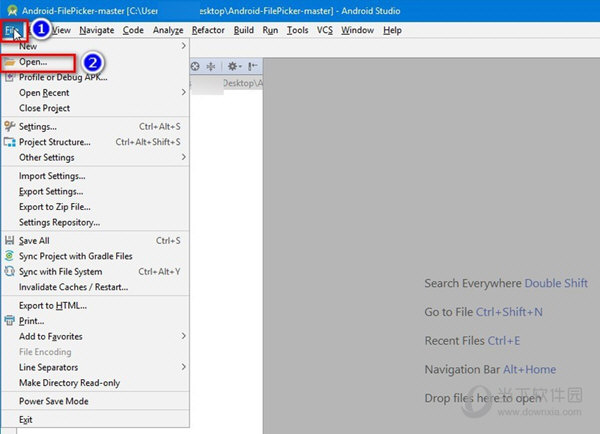Click Exit in File menu
Viewport: 600px width, 434px height.
95,420
